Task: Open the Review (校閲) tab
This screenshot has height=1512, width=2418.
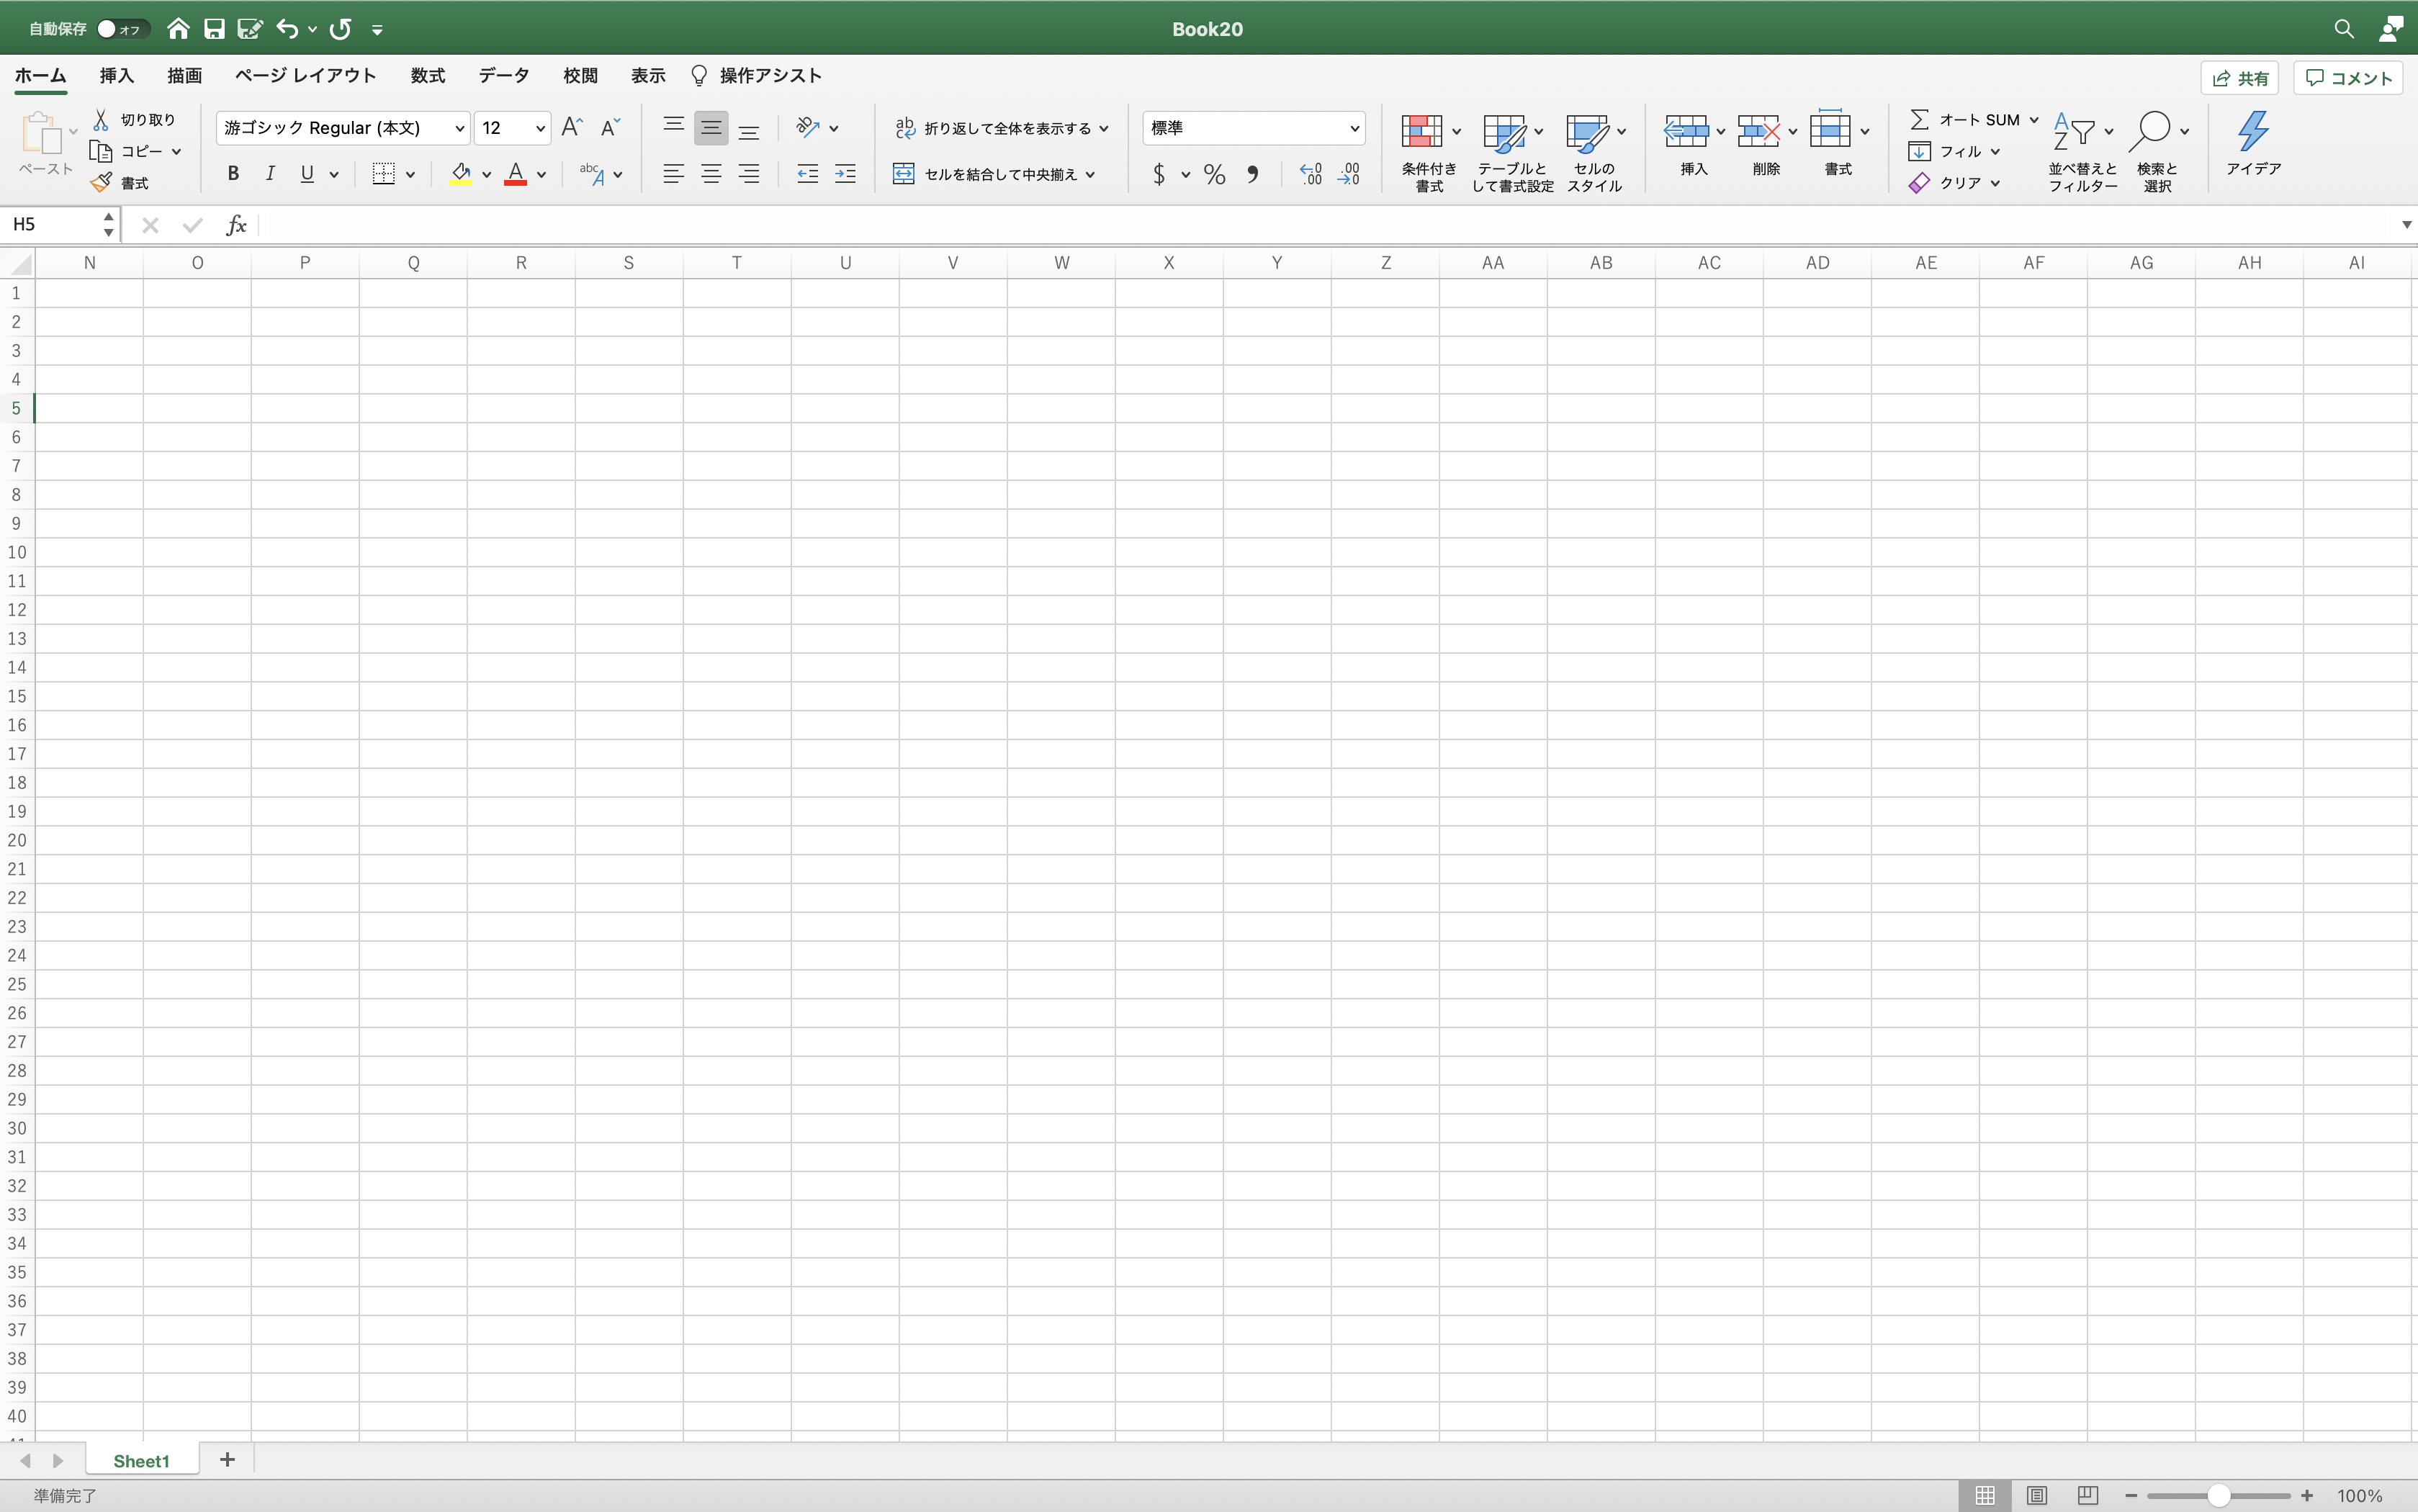Action: click(x=580, y=76)
